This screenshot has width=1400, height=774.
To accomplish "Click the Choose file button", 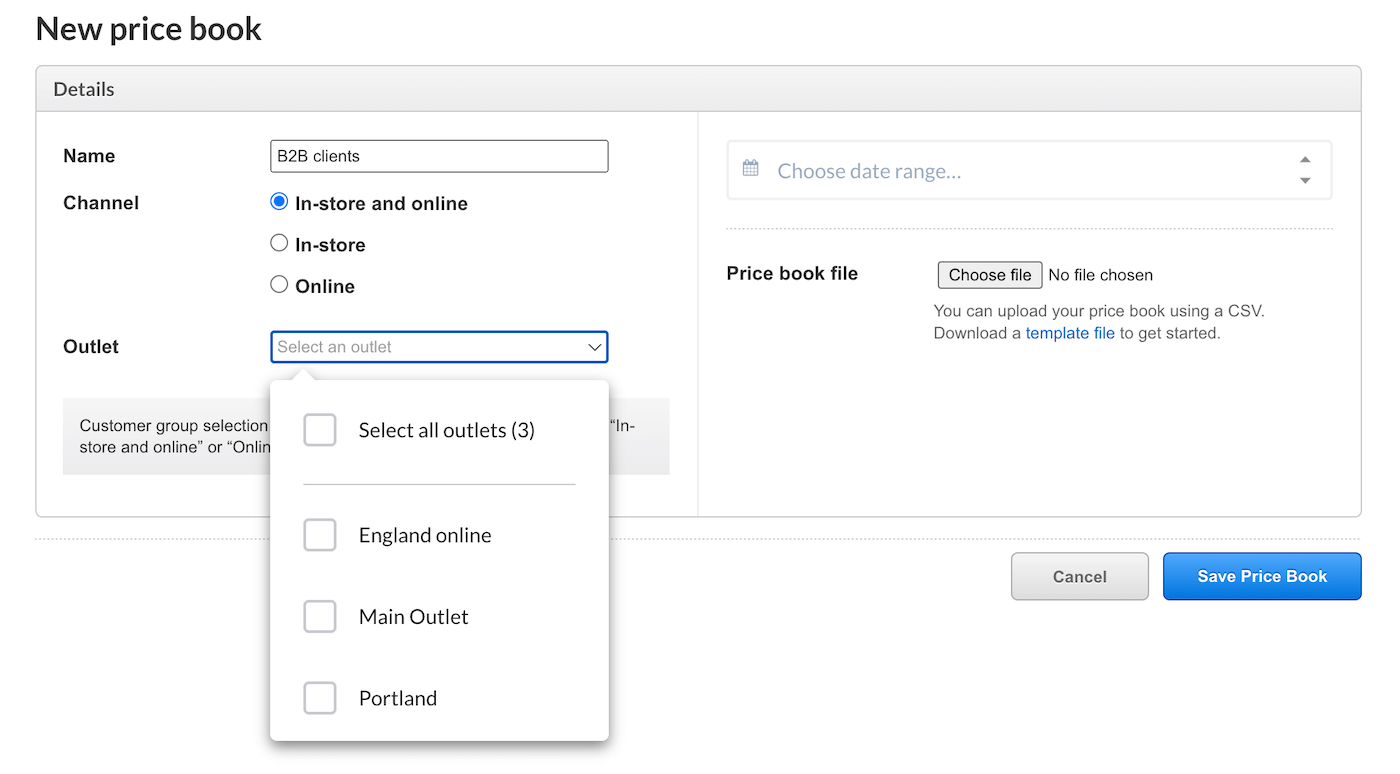I will tap(989, 274).
